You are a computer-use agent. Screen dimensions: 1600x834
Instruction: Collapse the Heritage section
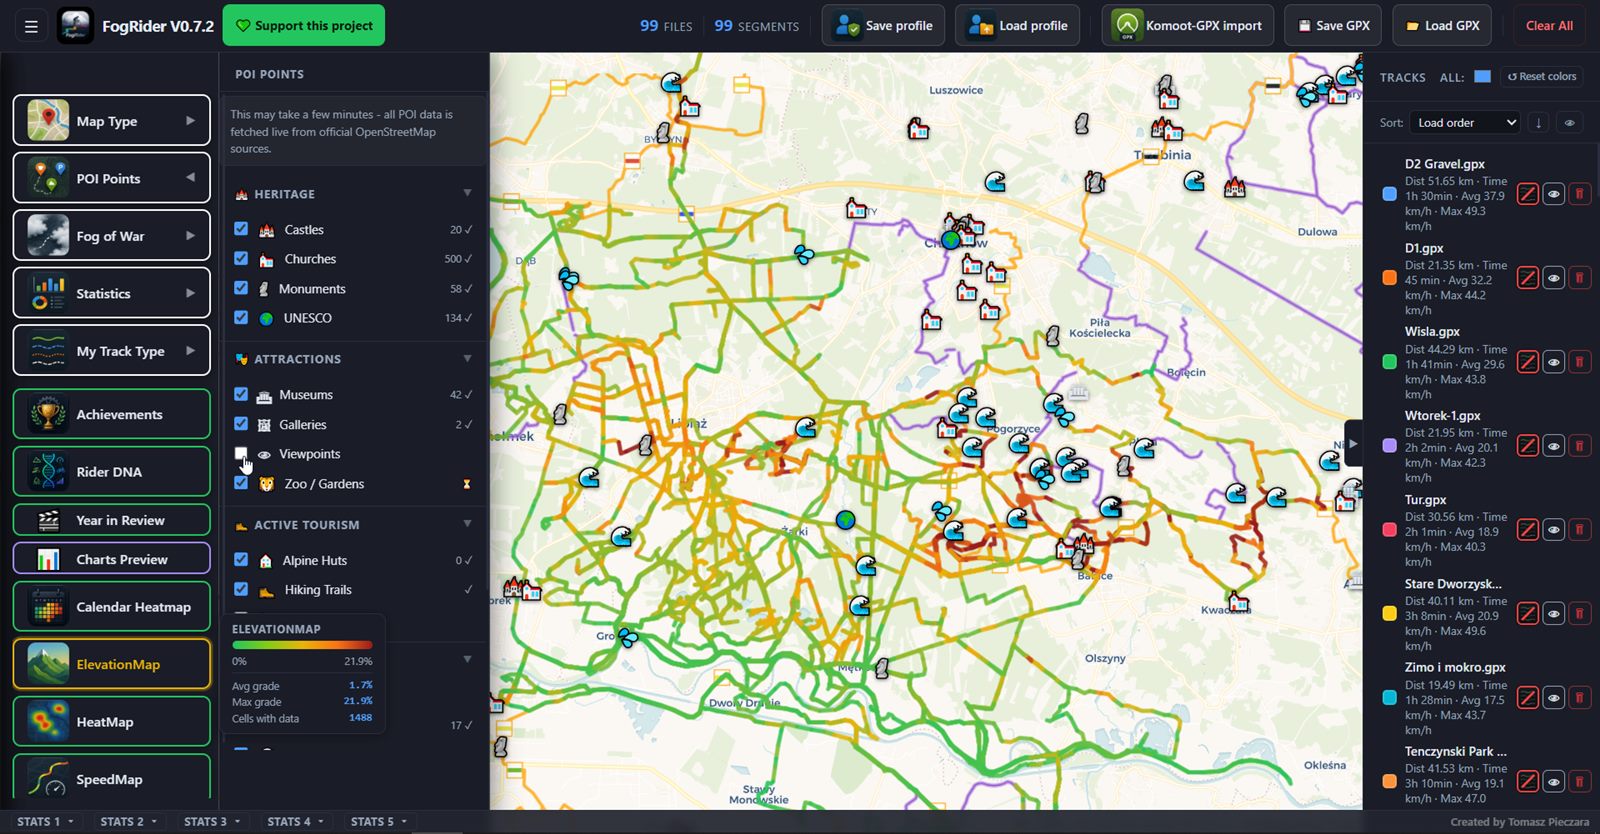pos(467,193)
